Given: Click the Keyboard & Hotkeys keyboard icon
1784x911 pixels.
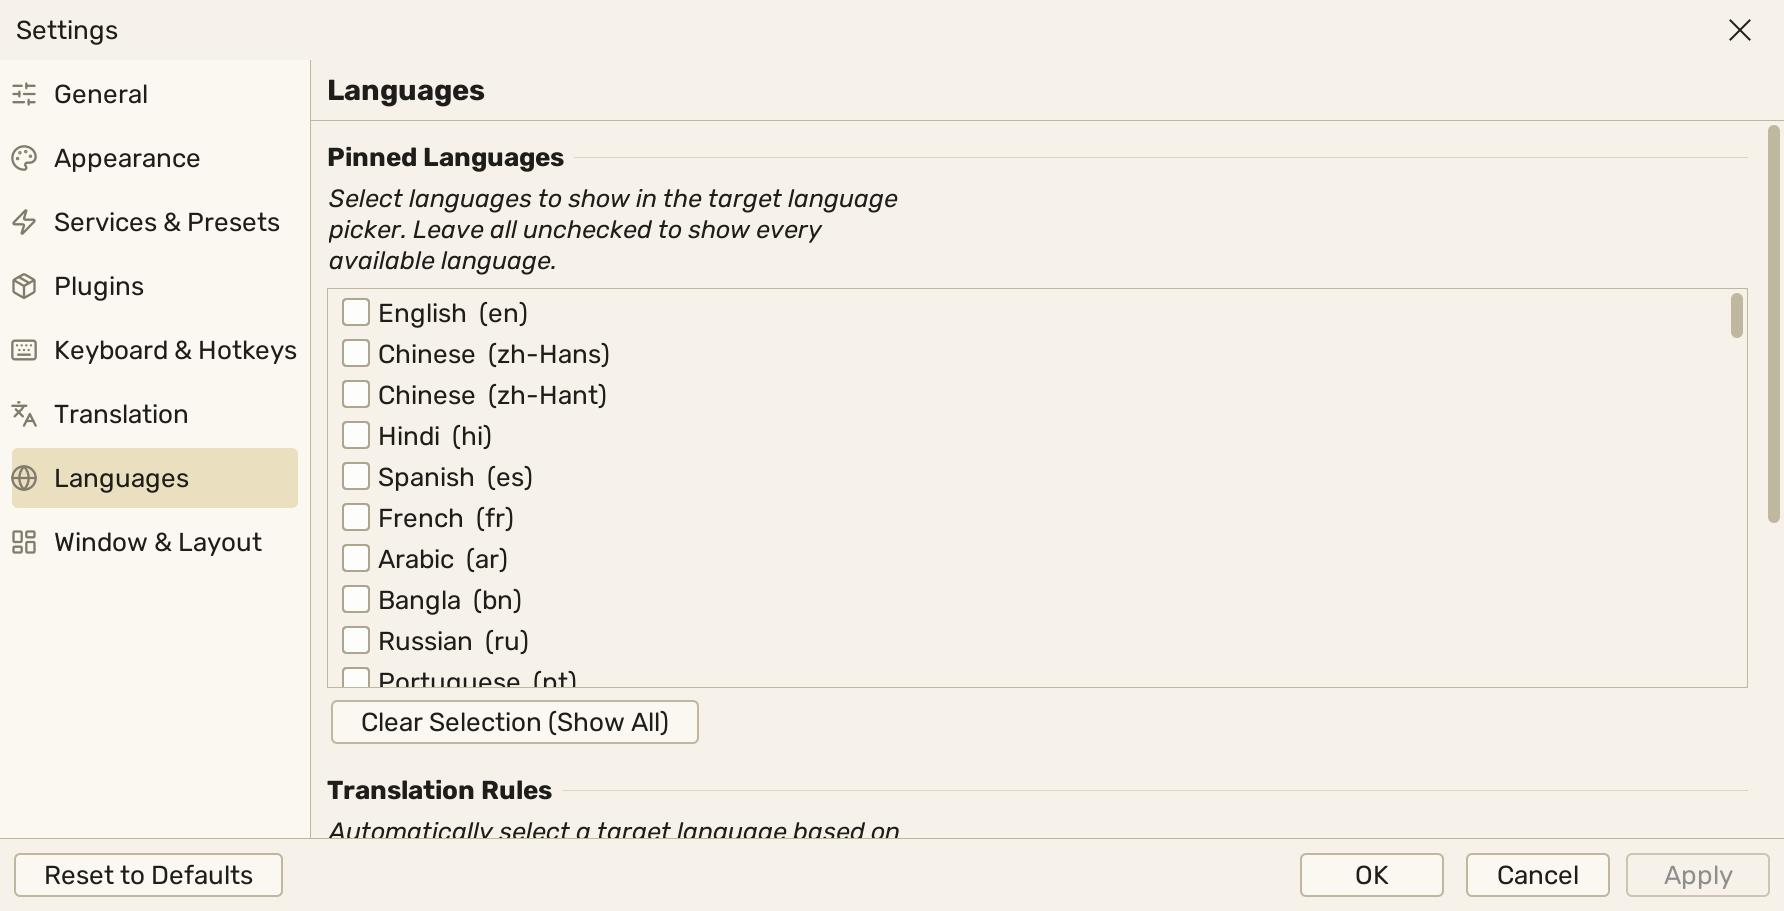Looking at the screenshot, I should click(x=24, y=350).
